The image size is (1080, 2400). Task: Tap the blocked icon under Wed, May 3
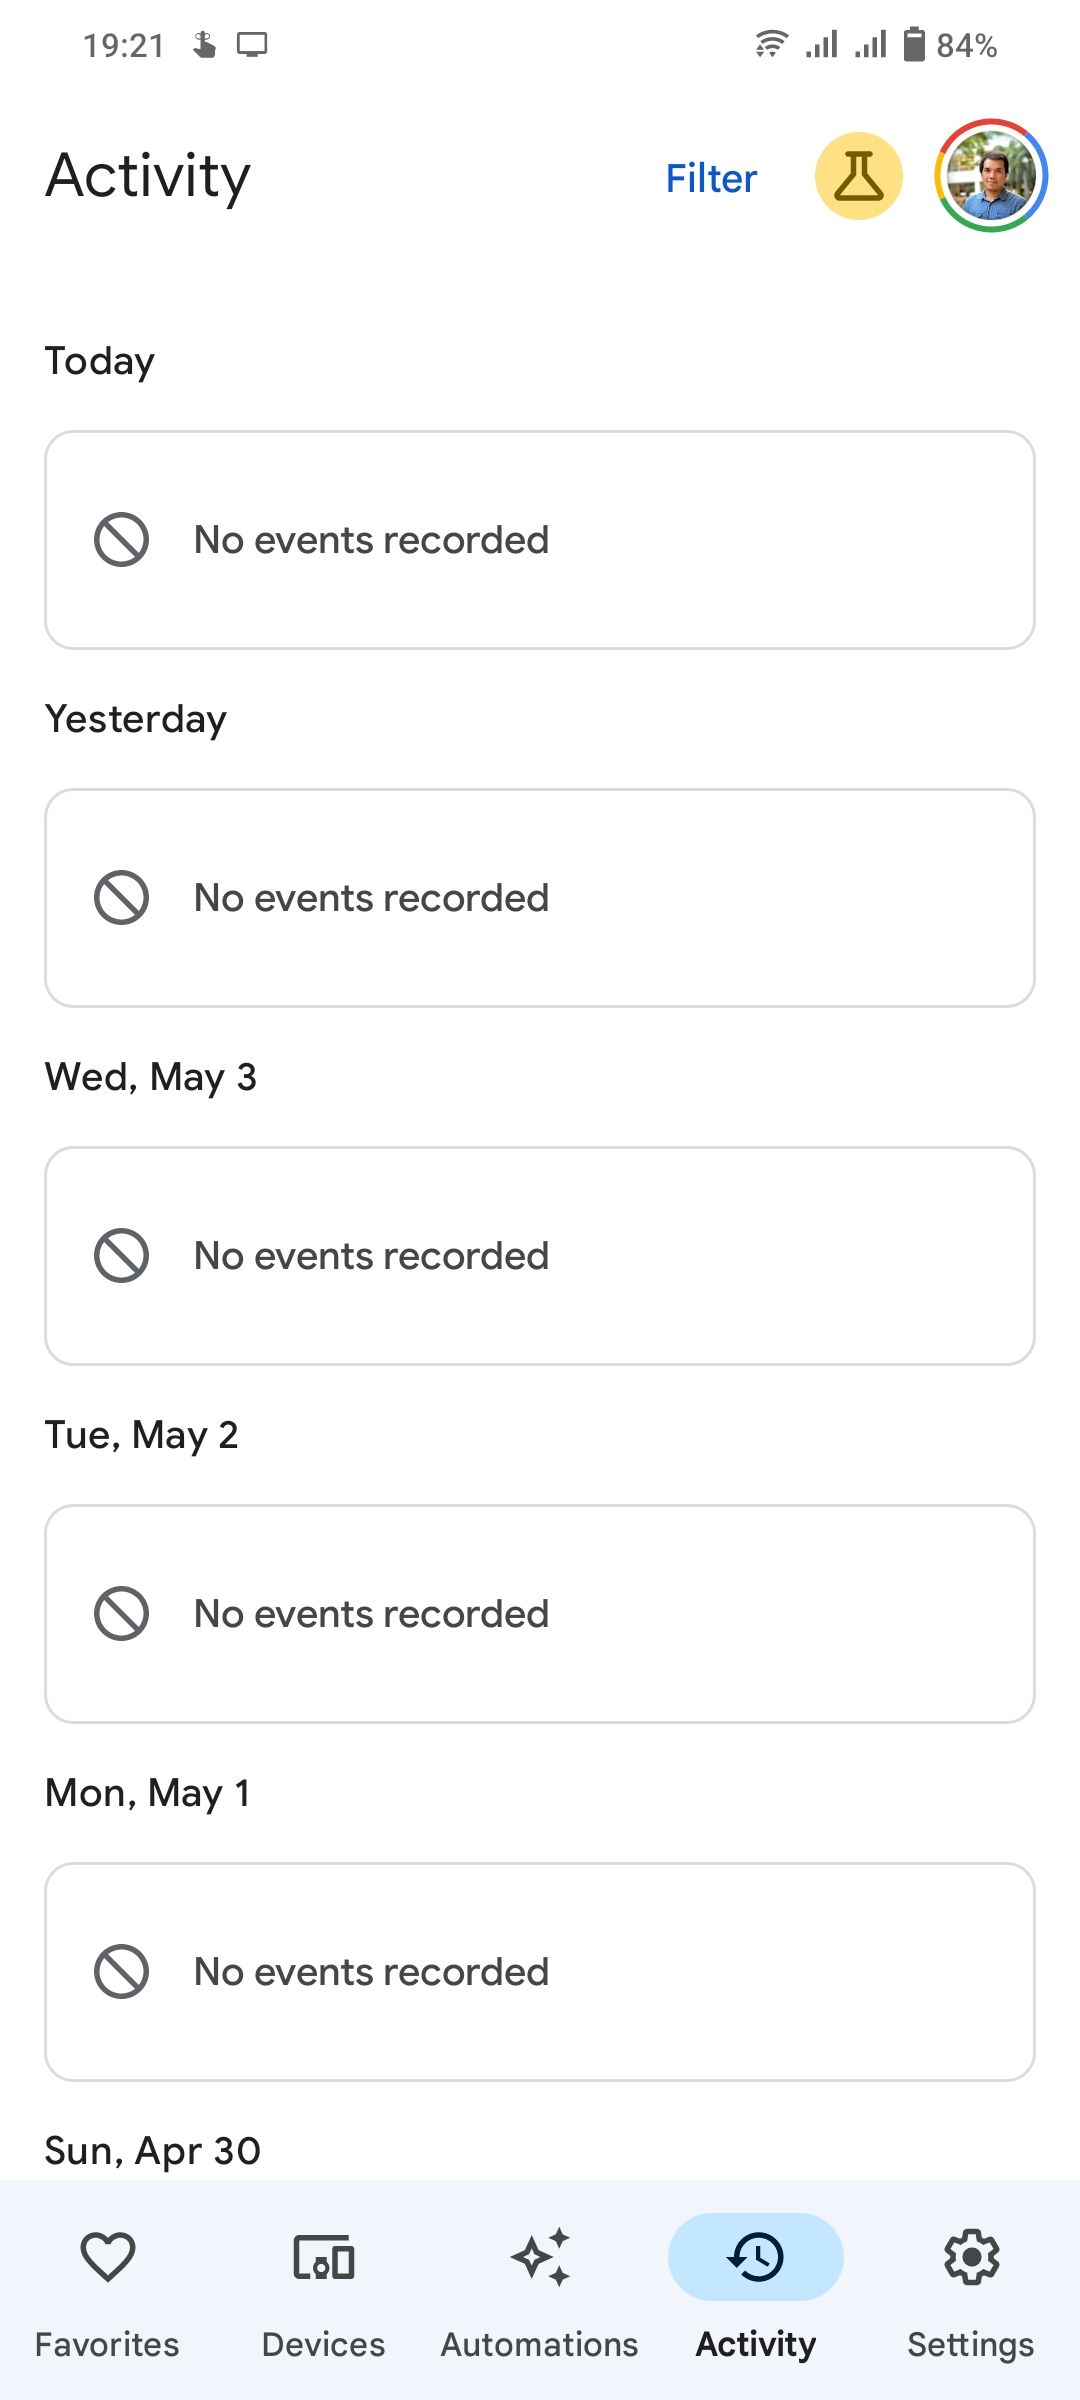point(122,1256)
